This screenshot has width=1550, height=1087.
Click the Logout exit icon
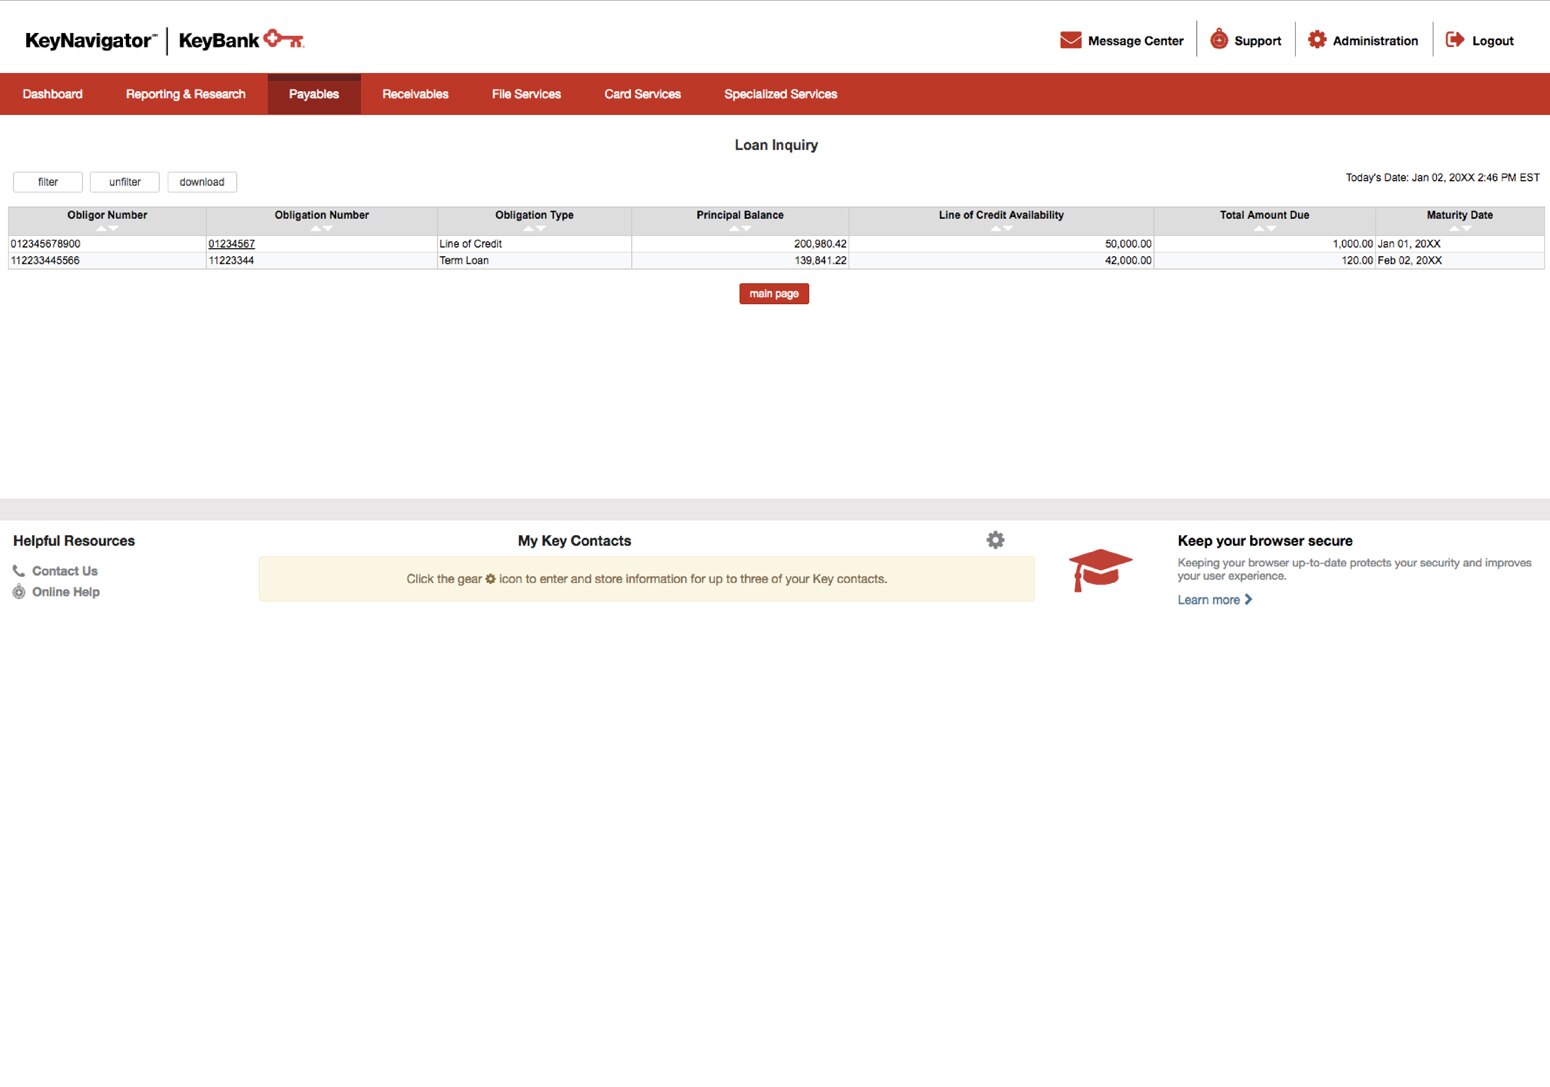pos(1454,39)
